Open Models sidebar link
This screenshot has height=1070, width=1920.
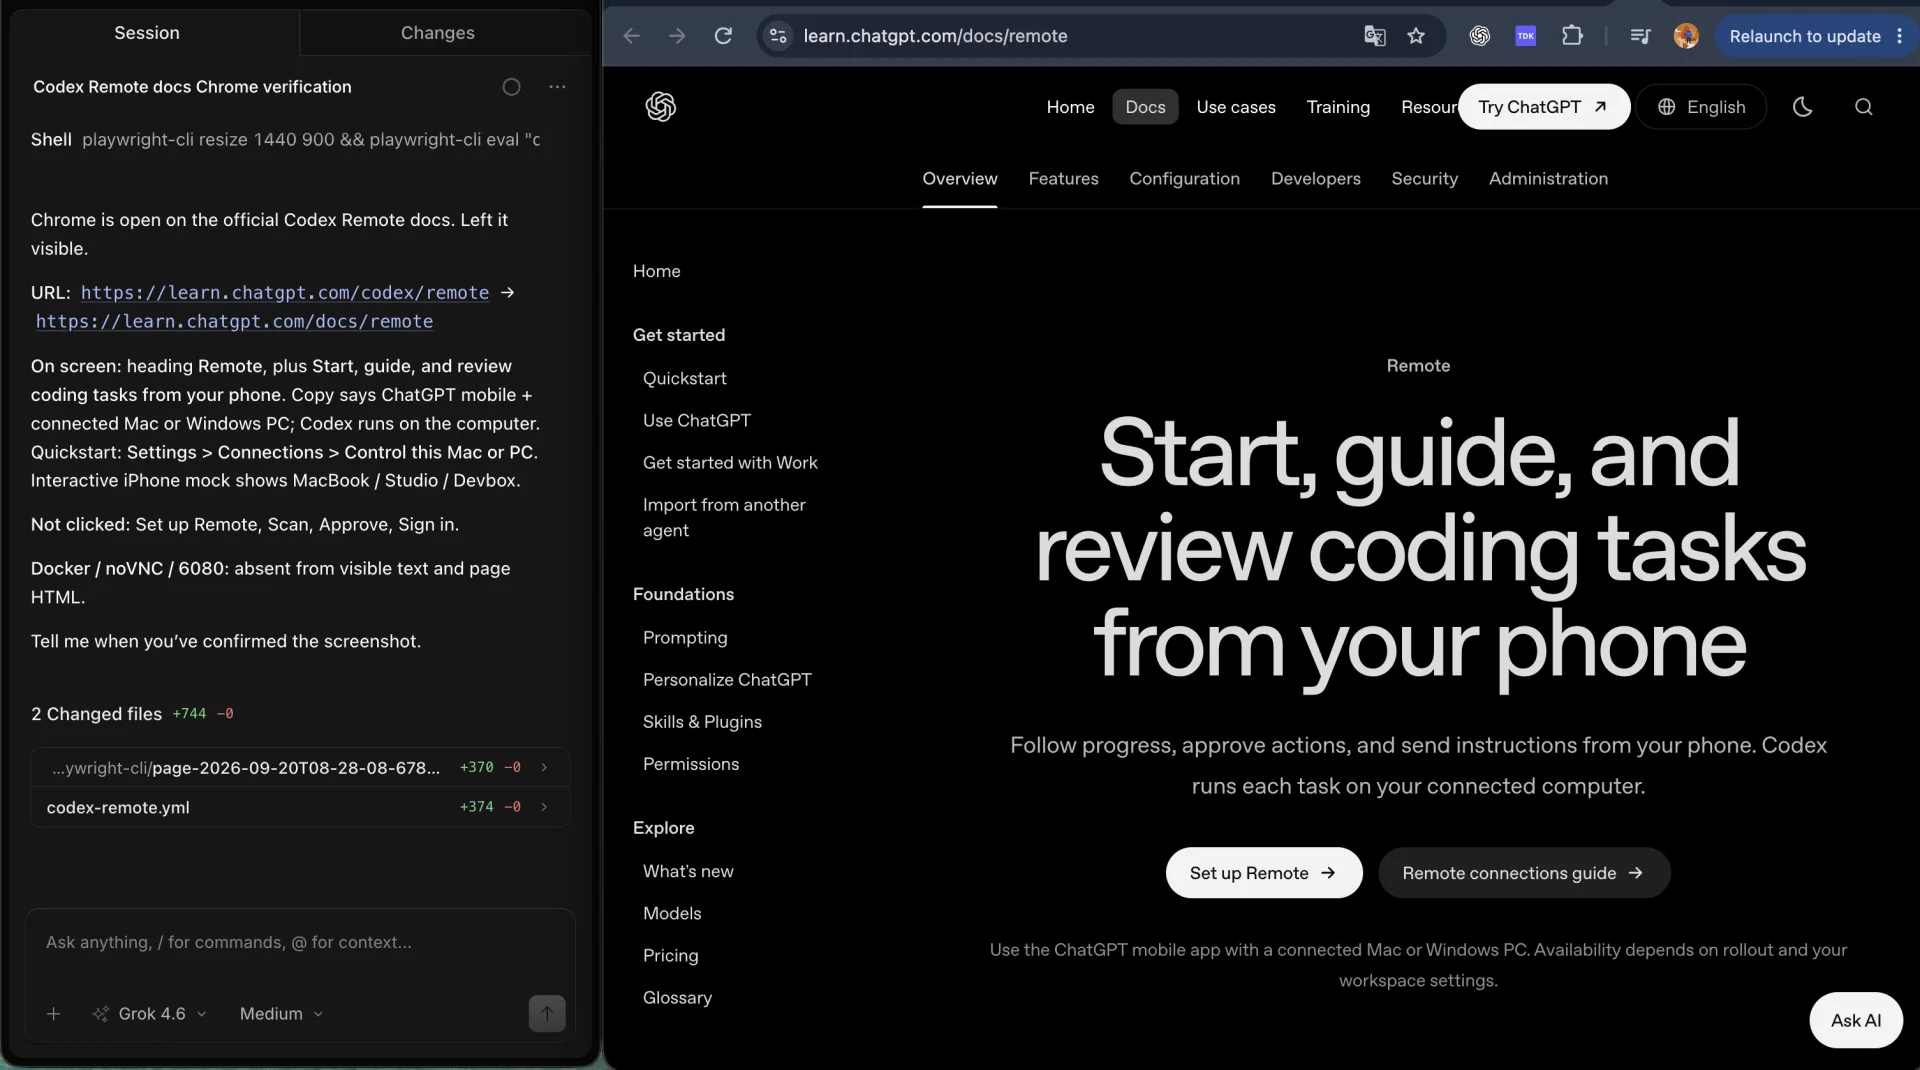coord(672,914)
